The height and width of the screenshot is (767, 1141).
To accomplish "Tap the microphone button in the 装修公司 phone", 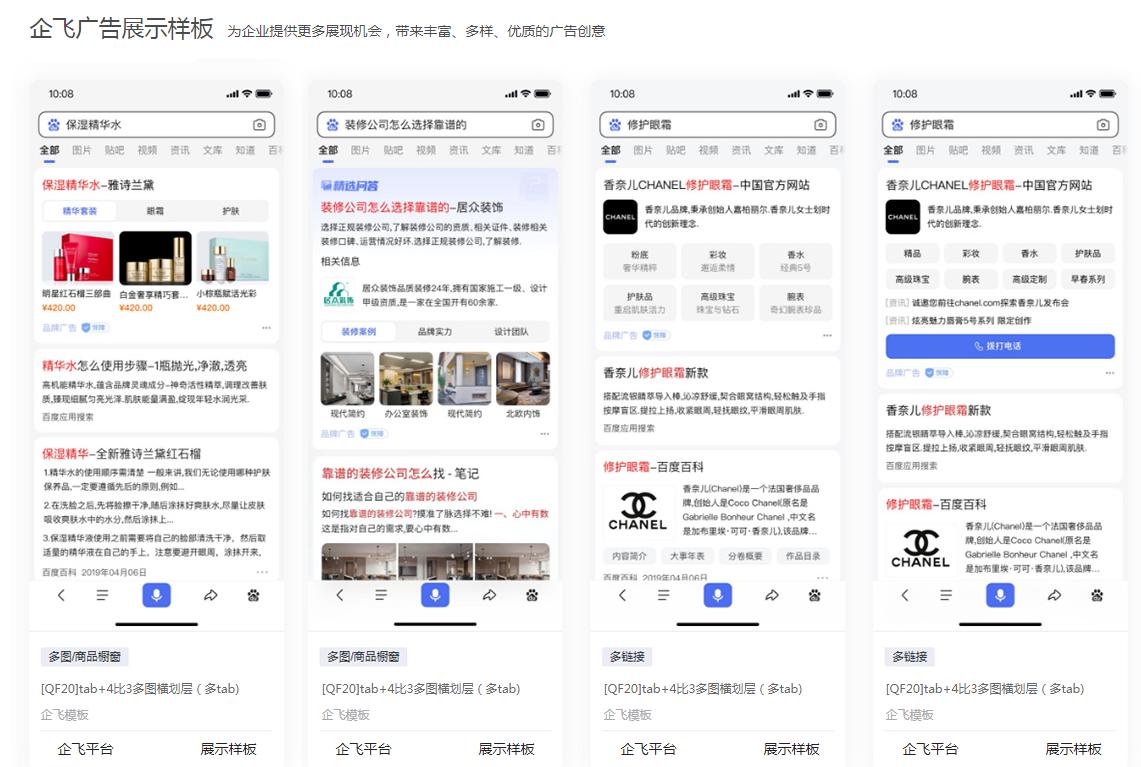I will pos(435,595).
